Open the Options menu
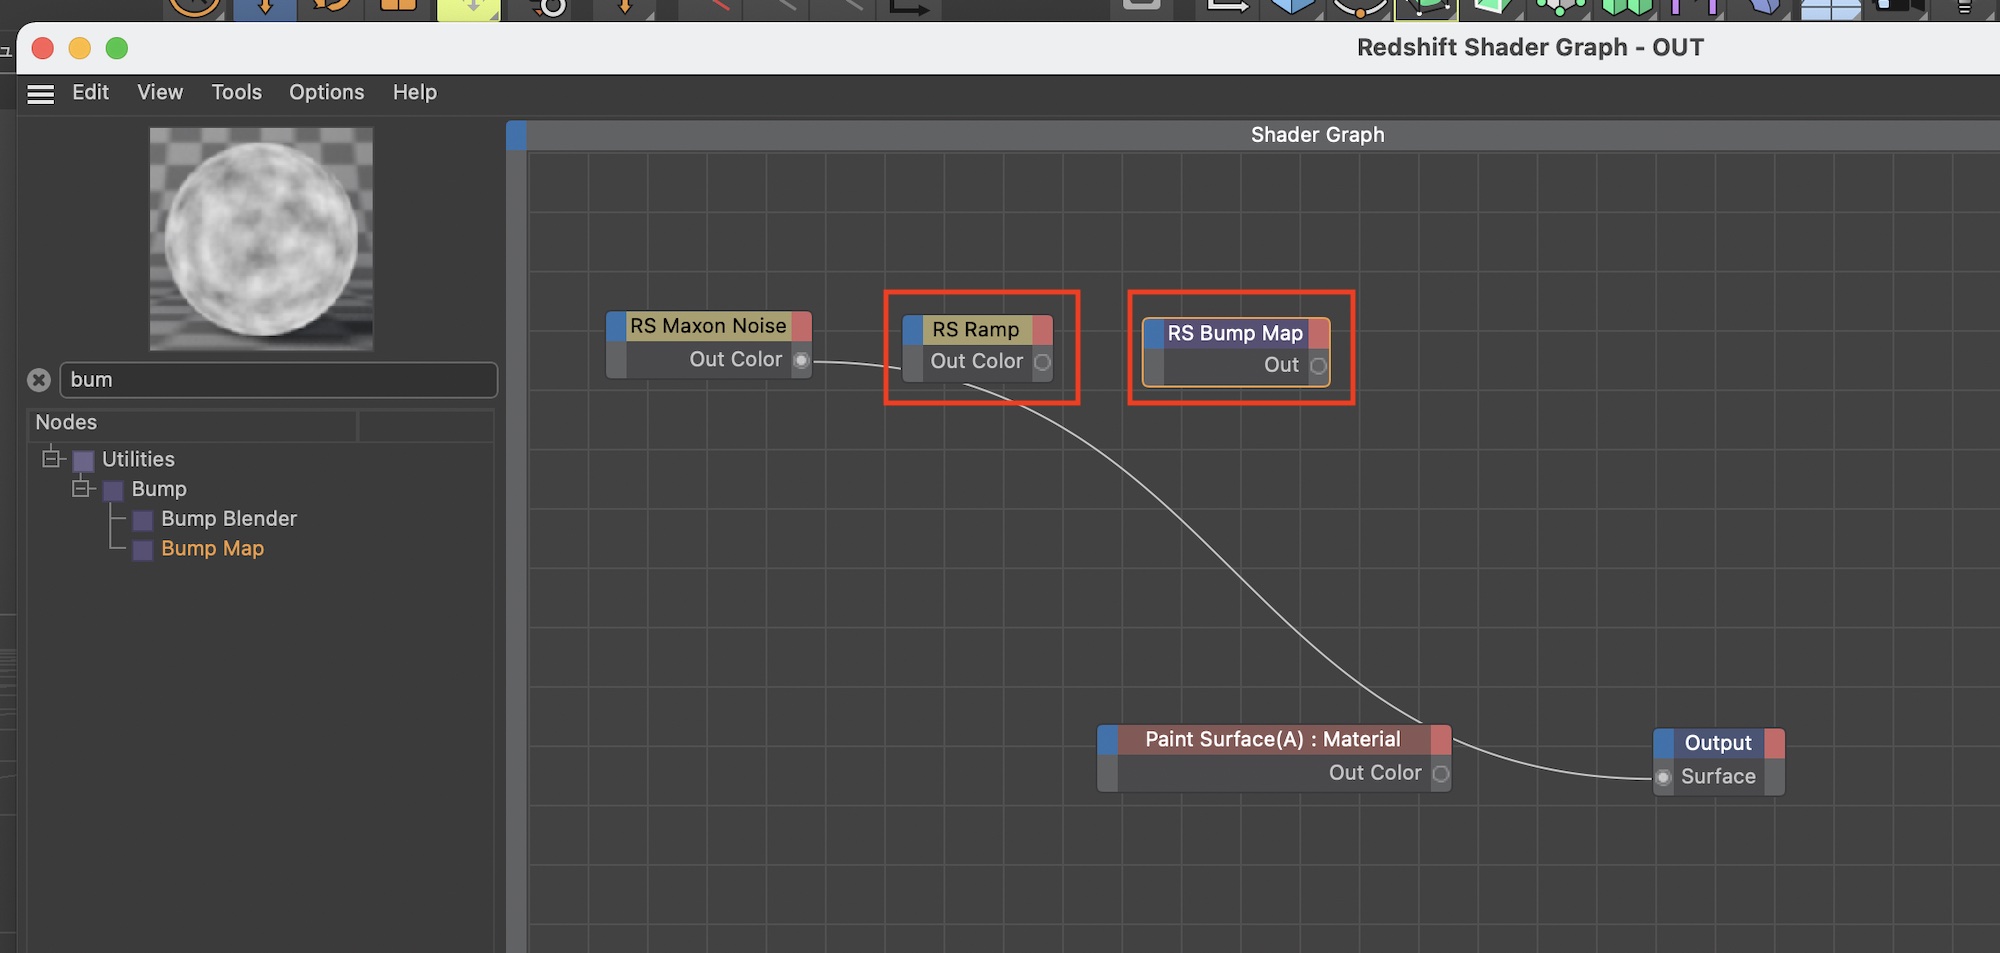This screenshot has height=953, width=2000. coord(326,92)
